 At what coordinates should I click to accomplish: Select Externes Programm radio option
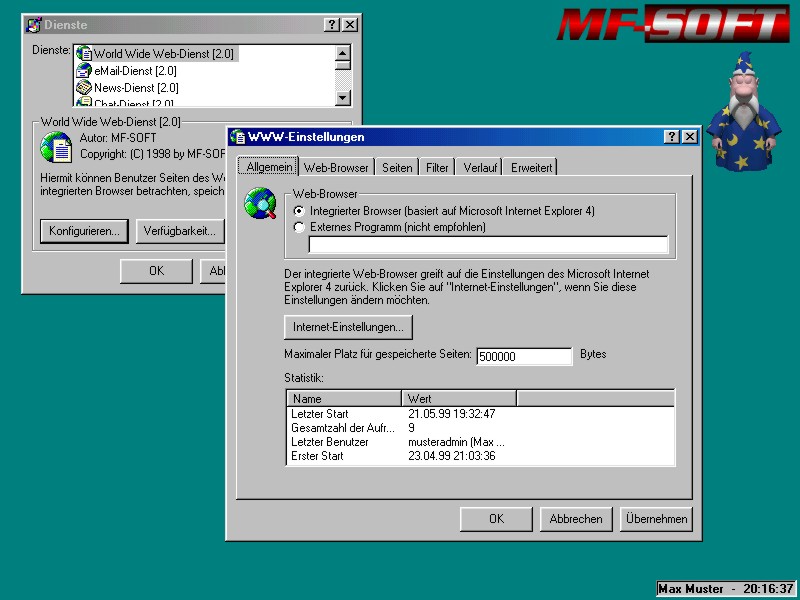pyautogui.click(x=299, y=227)
